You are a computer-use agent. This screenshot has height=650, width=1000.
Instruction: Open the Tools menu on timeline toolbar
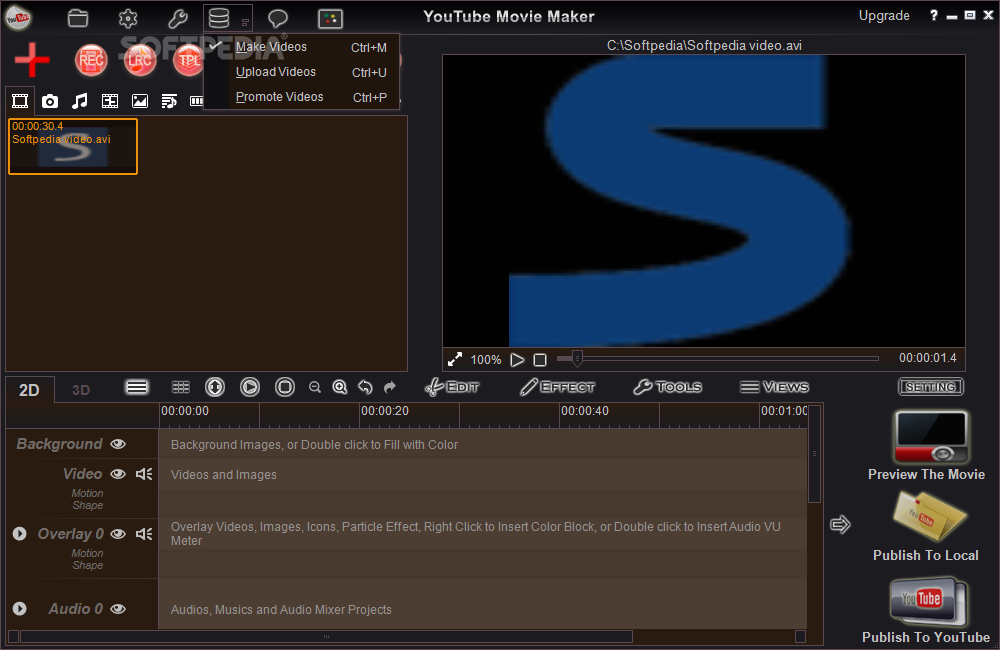point(668,387)
